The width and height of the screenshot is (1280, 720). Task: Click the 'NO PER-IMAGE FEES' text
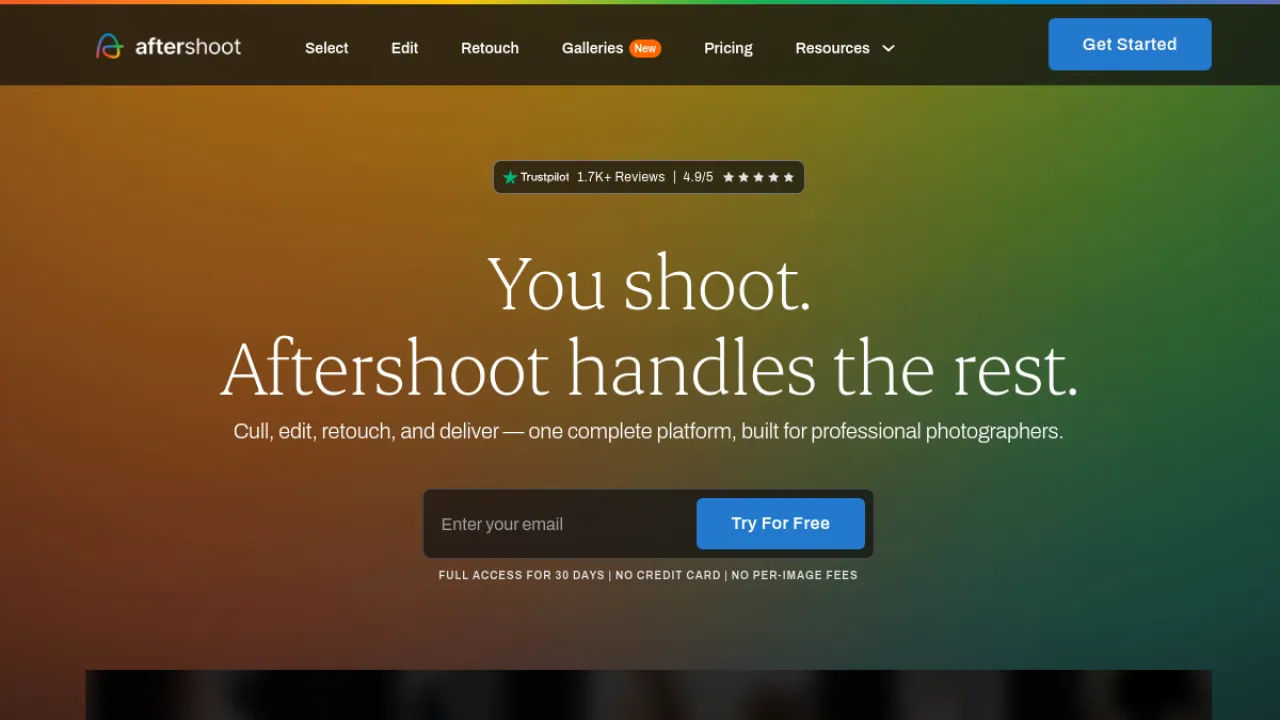(795, 575)
